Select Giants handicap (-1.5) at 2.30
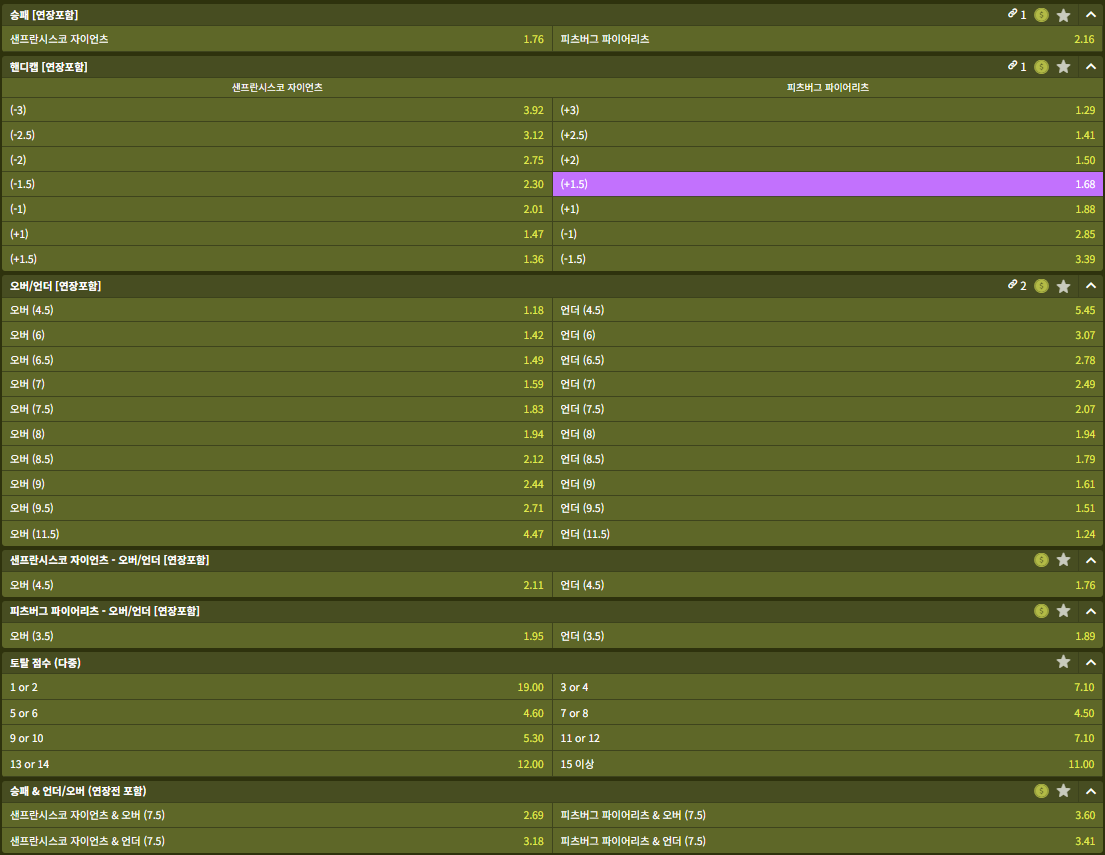1105x855 pixels. click(x=277, y=184)
